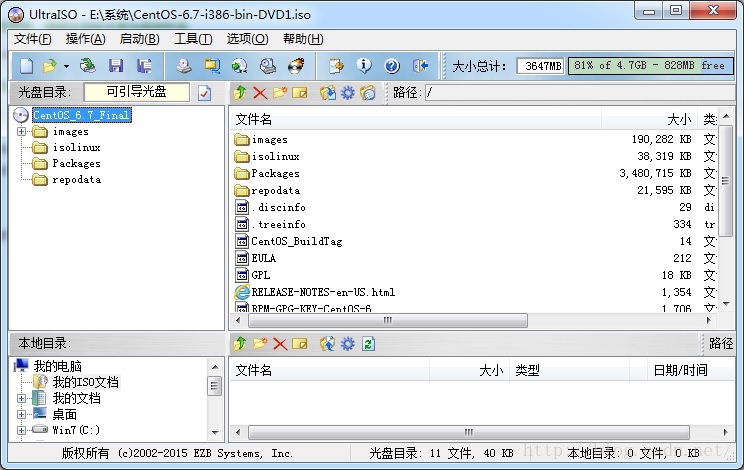Expand the 桌面 node in local tree
The image size is (744, 470).
click(21, 415)
